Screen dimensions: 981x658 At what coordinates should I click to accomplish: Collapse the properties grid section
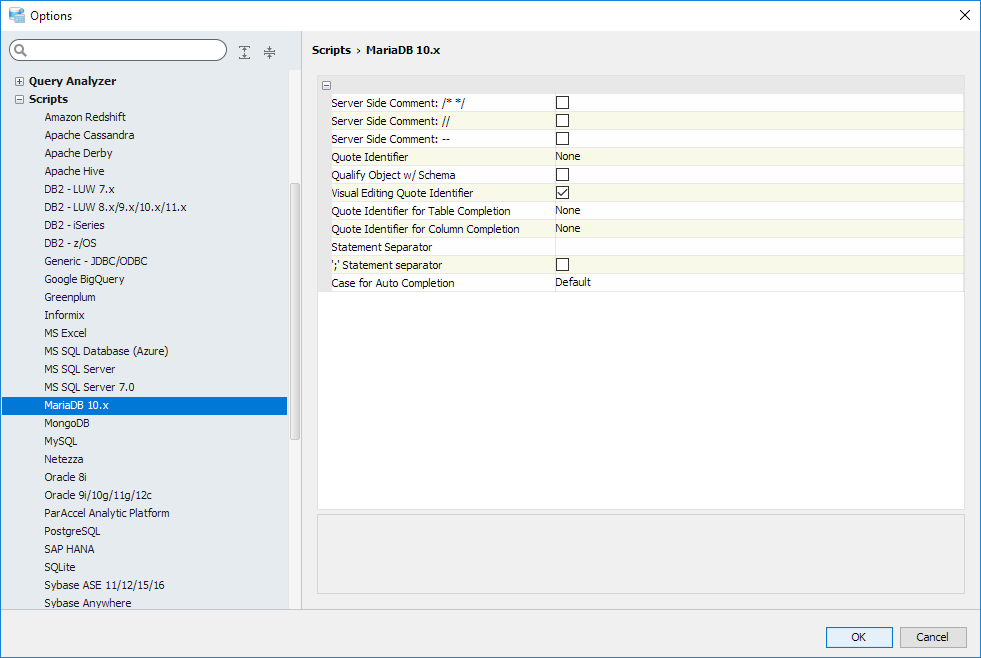(327, 85)
